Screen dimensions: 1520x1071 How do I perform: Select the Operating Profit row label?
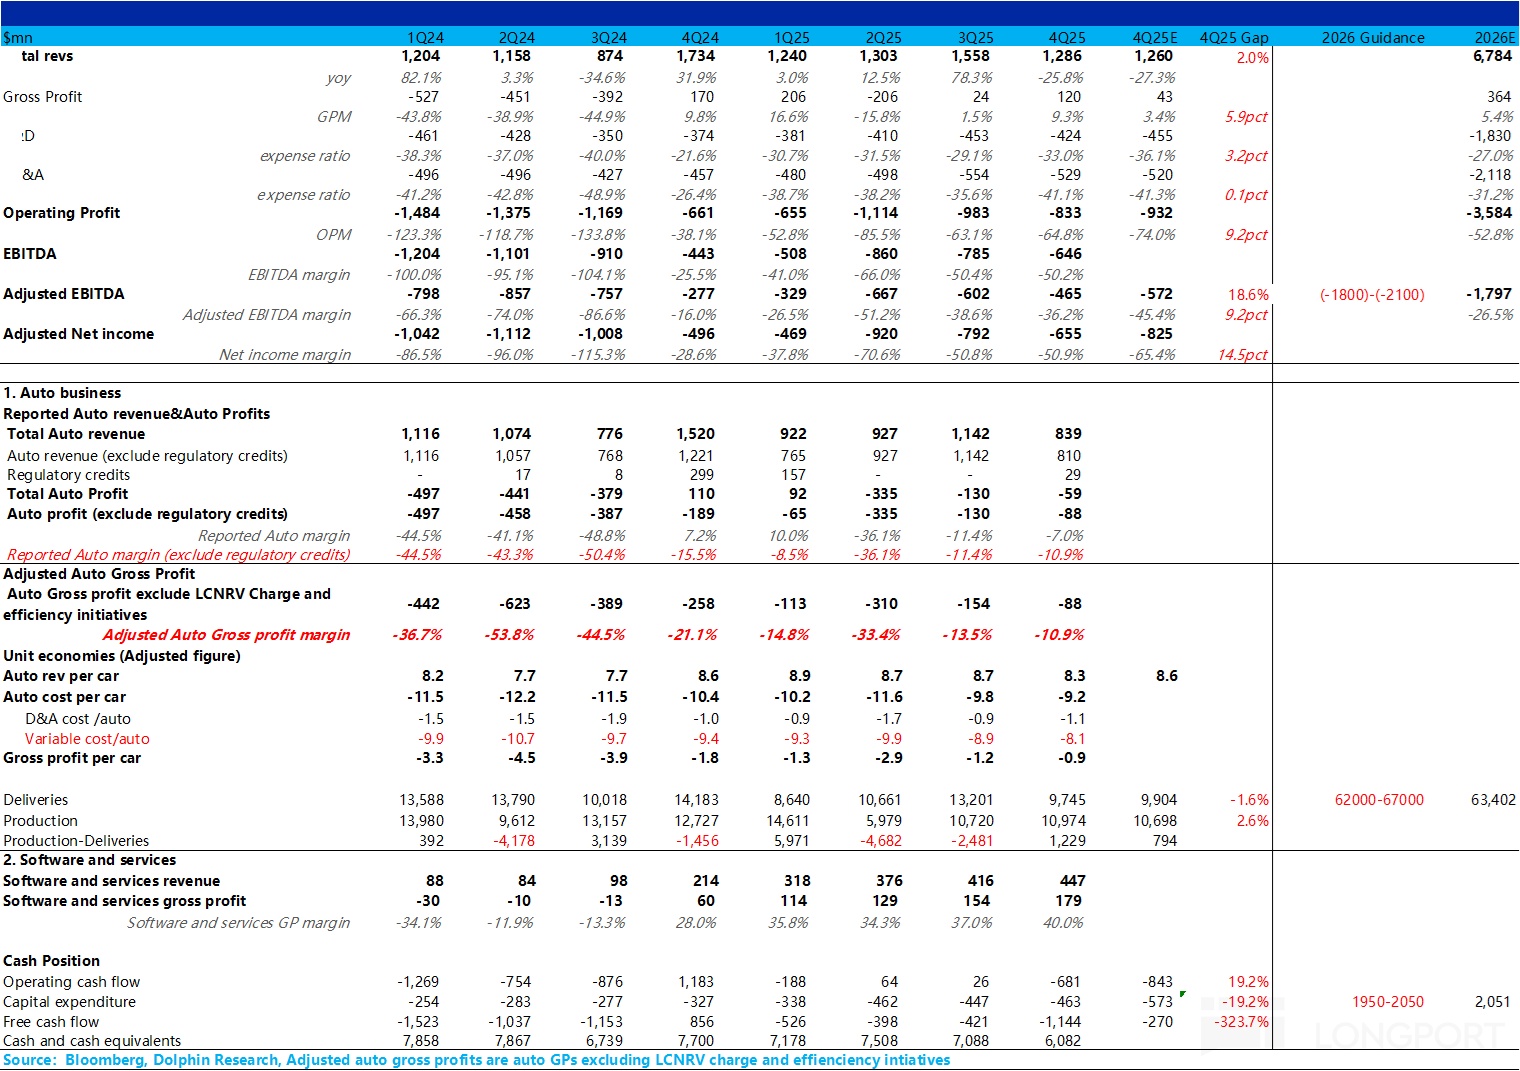click(62, 213)
